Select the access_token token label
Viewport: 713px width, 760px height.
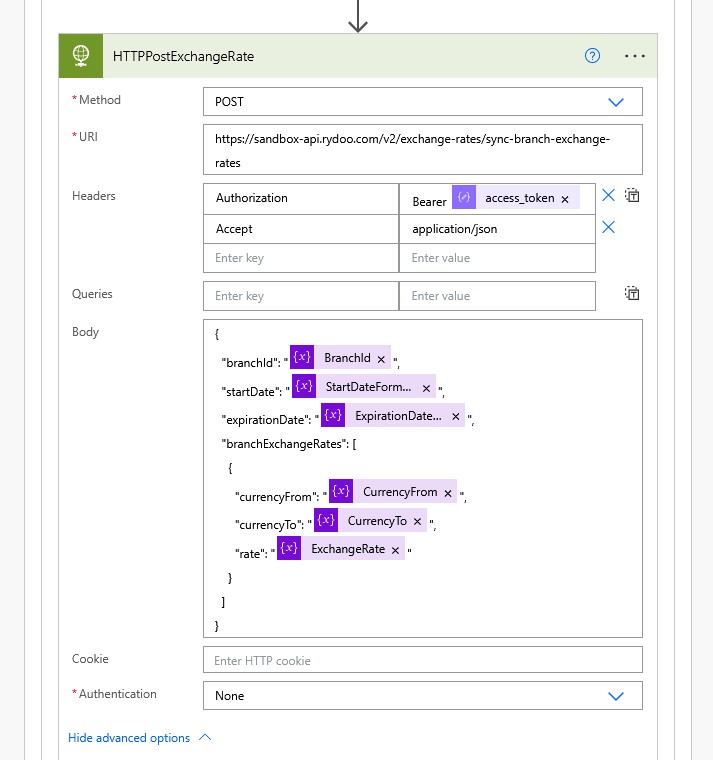pyautogui.click(x=520, y=198)
